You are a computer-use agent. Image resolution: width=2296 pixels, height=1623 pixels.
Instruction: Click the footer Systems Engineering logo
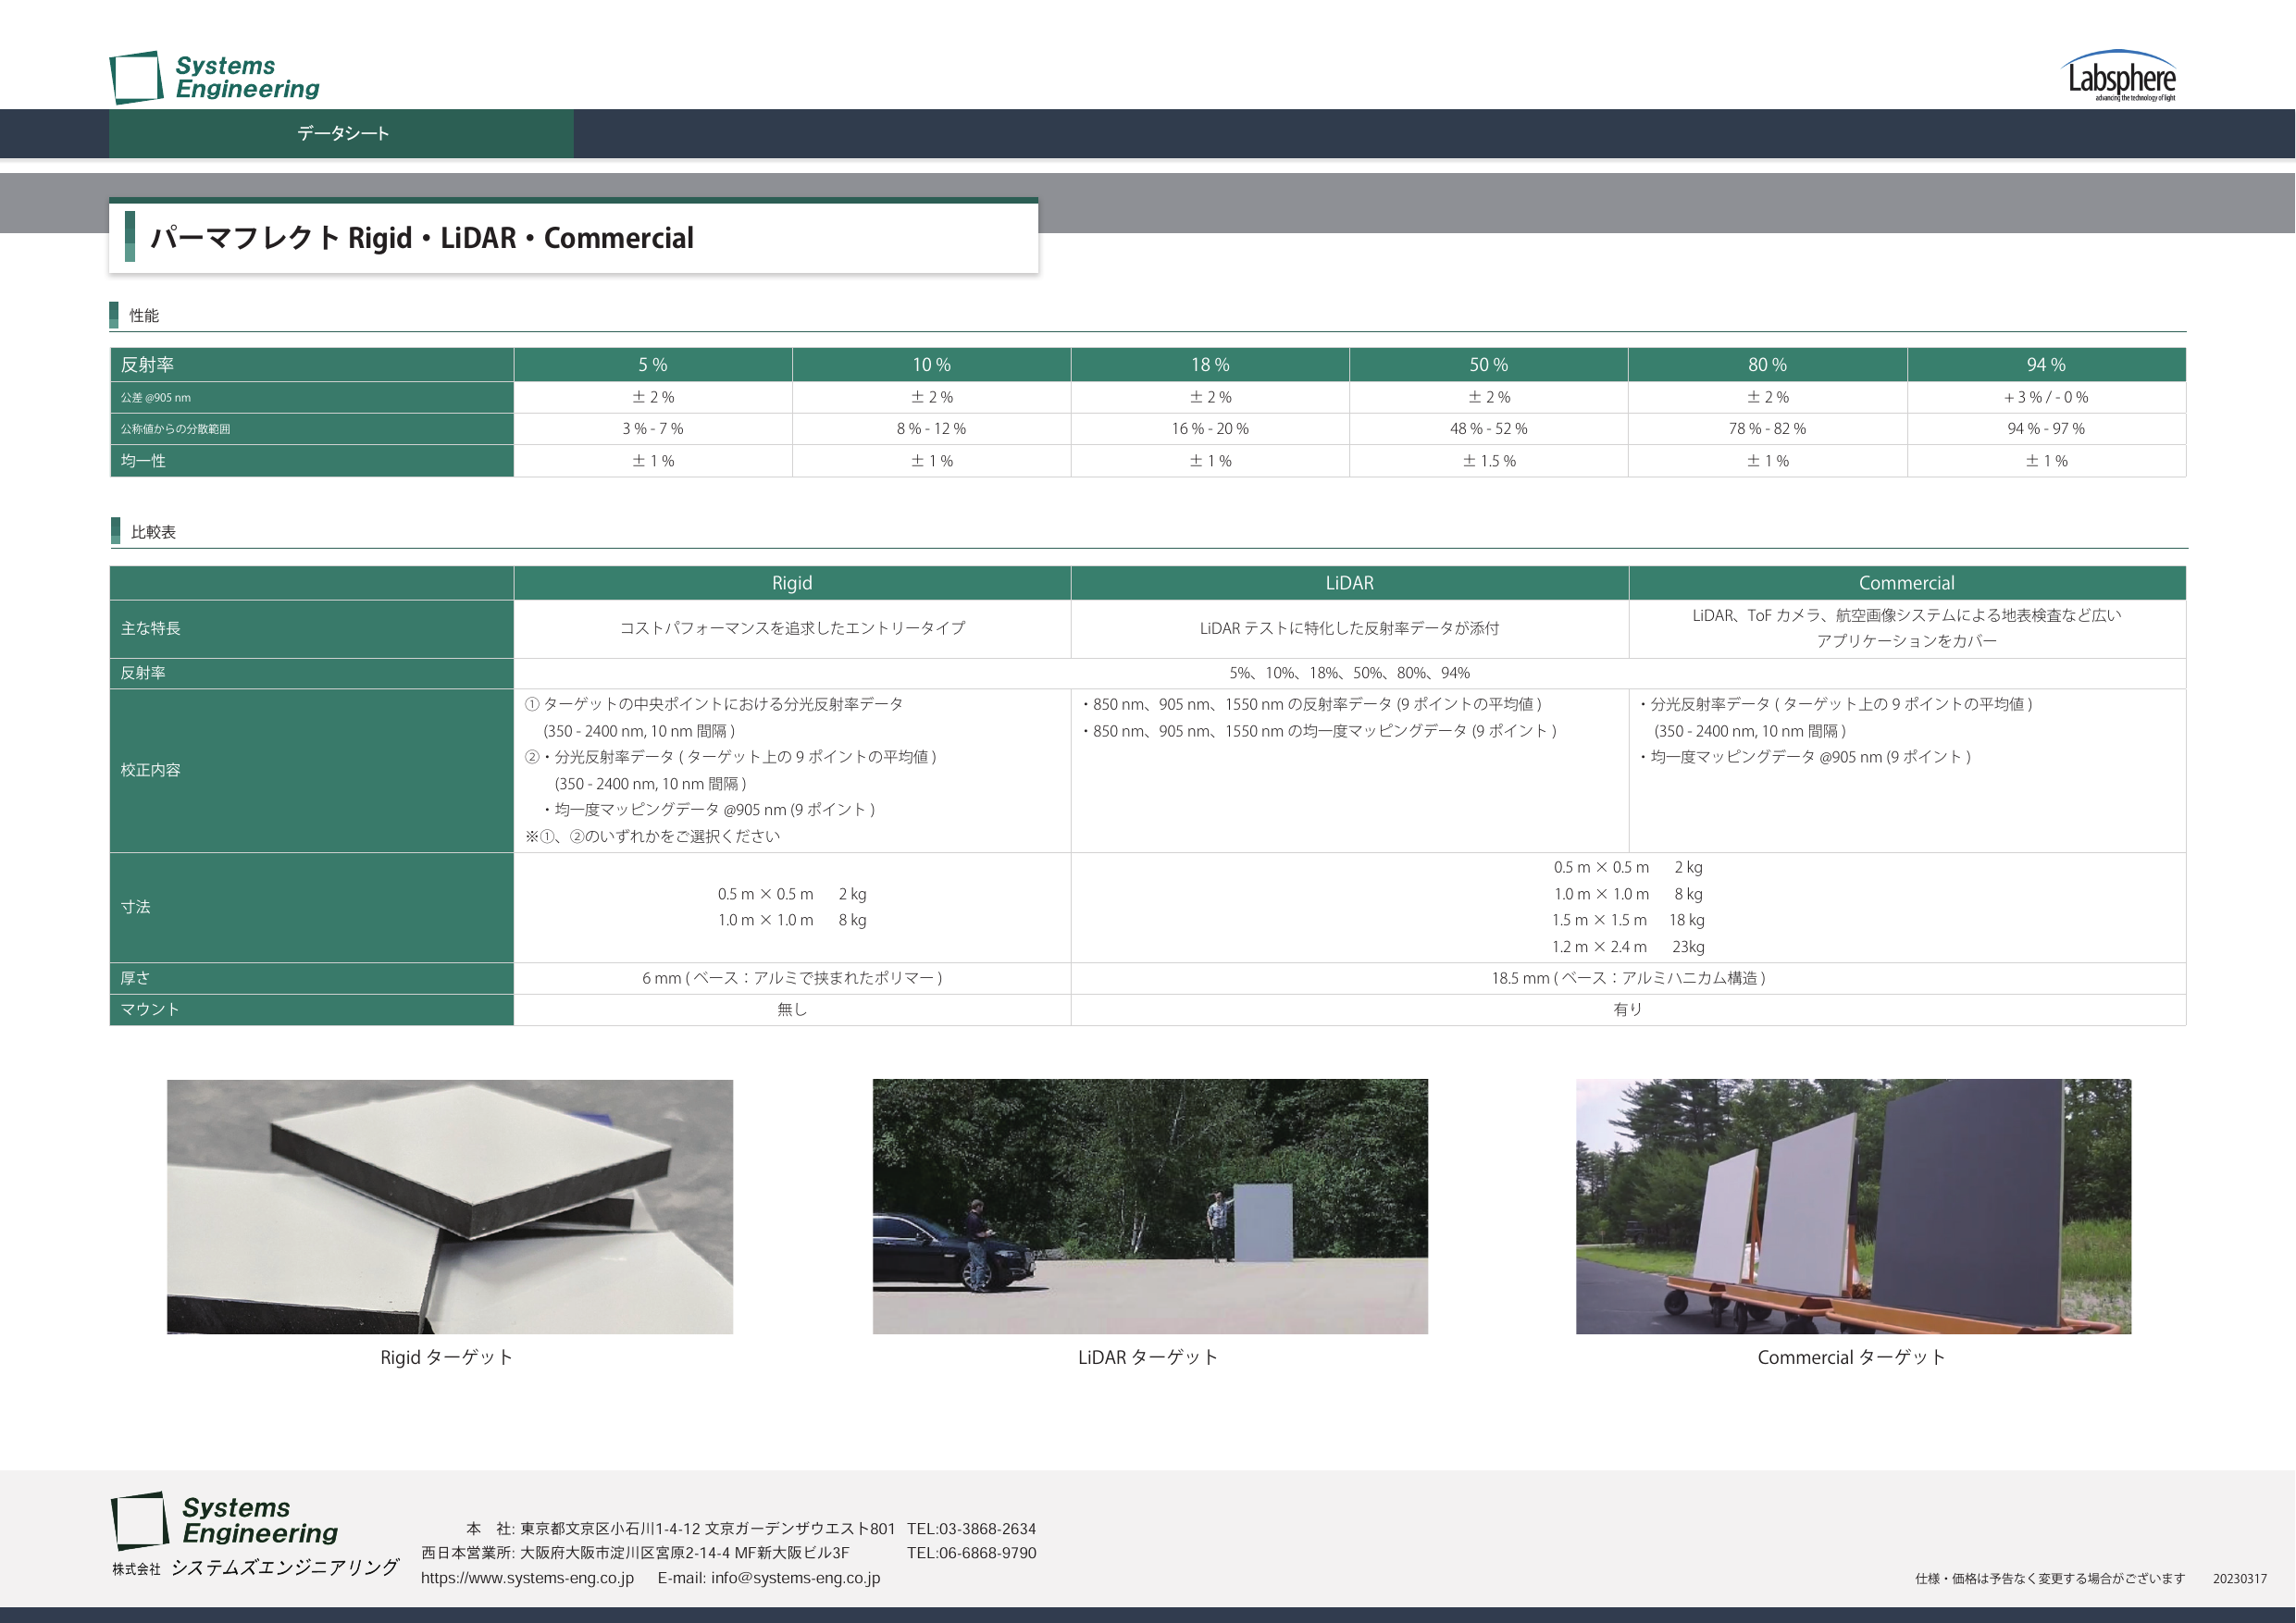pos(225,1520)
